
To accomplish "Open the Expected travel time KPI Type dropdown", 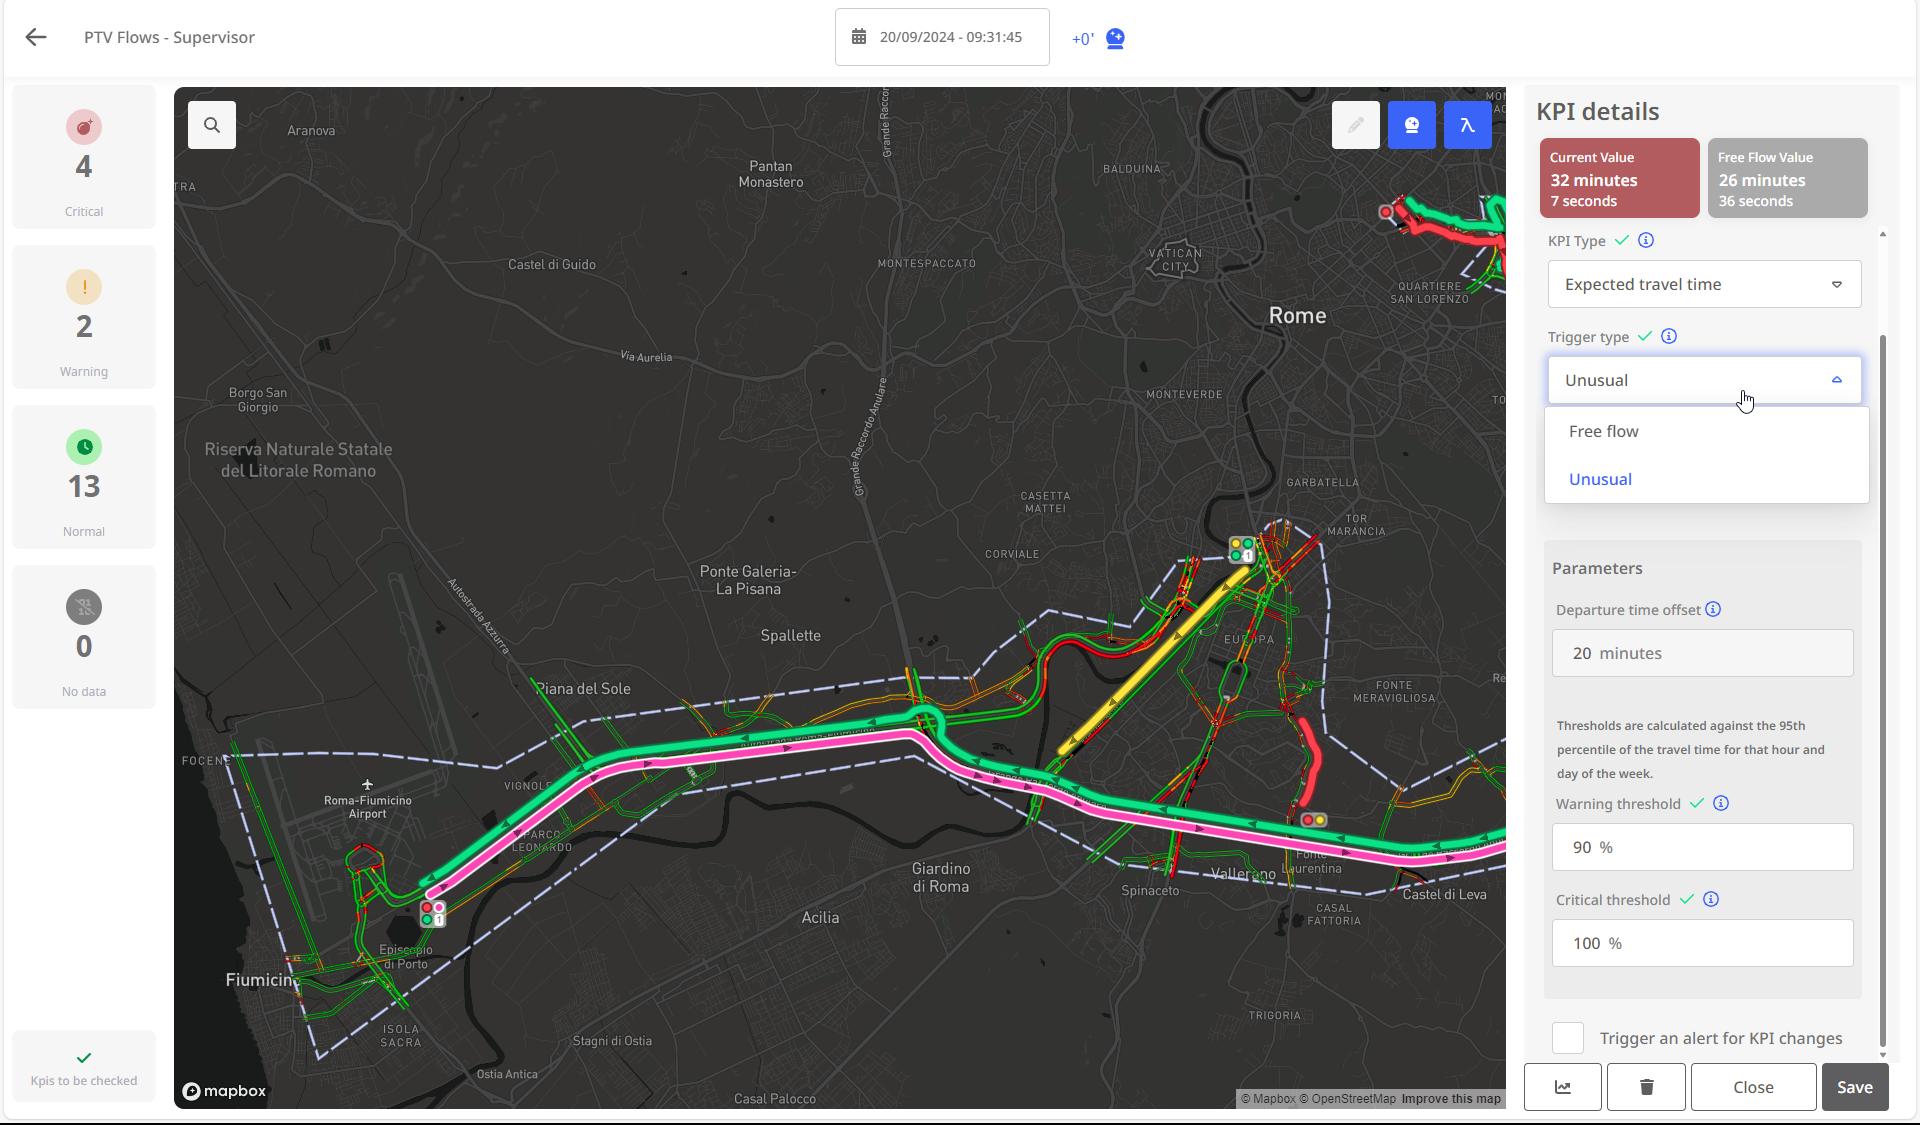I will click(1703, 284).
